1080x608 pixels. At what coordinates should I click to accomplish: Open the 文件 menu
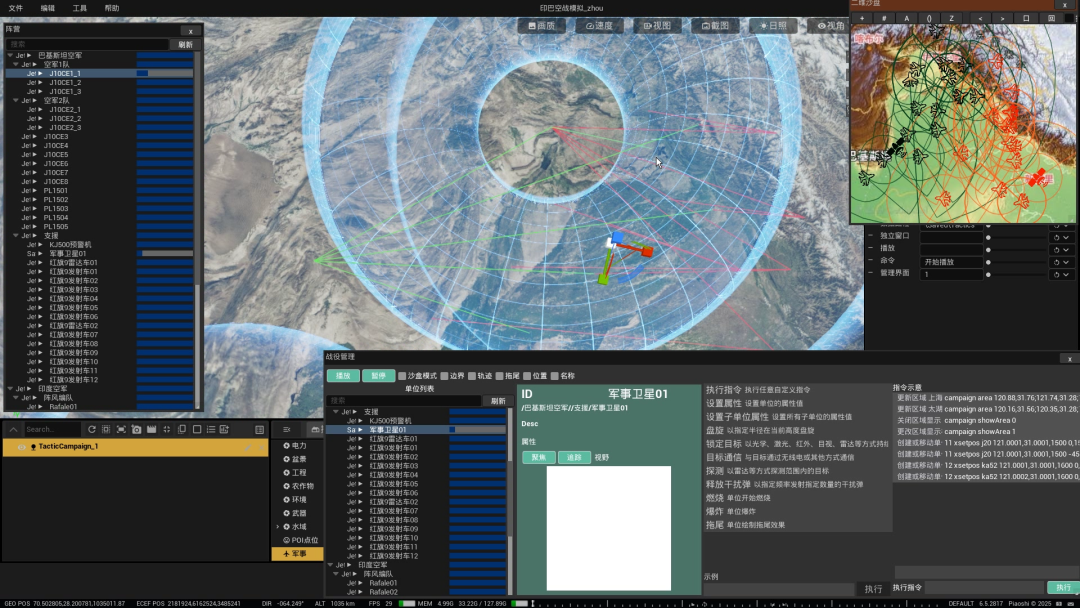coord(16,8)
